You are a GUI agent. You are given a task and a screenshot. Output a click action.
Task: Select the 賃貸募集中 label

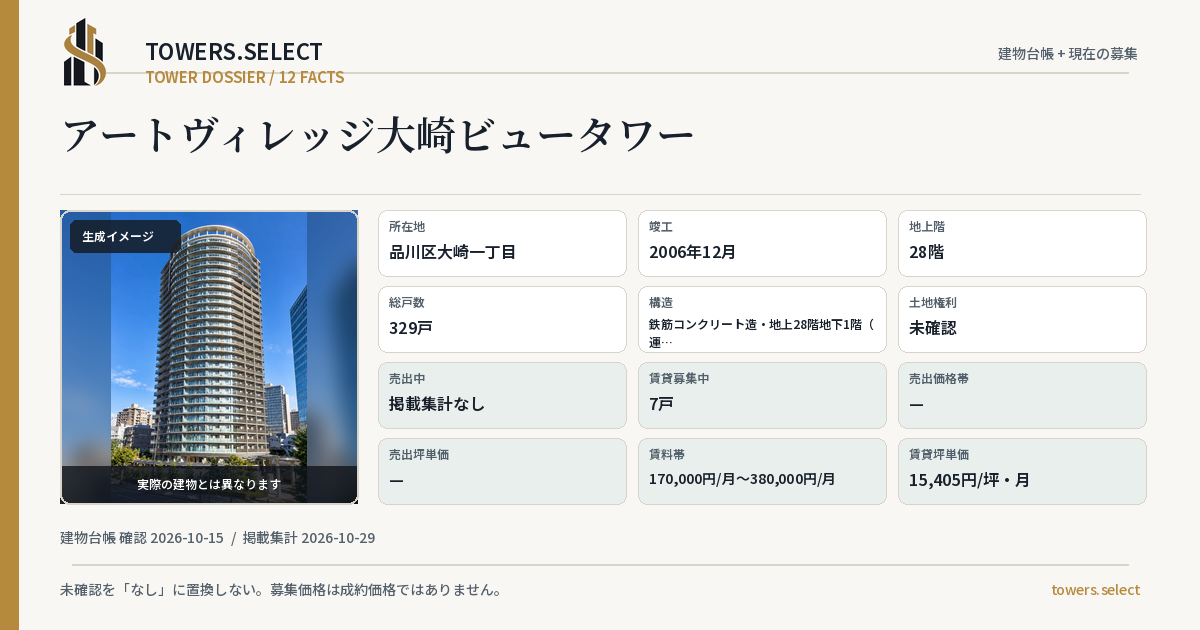679,379
